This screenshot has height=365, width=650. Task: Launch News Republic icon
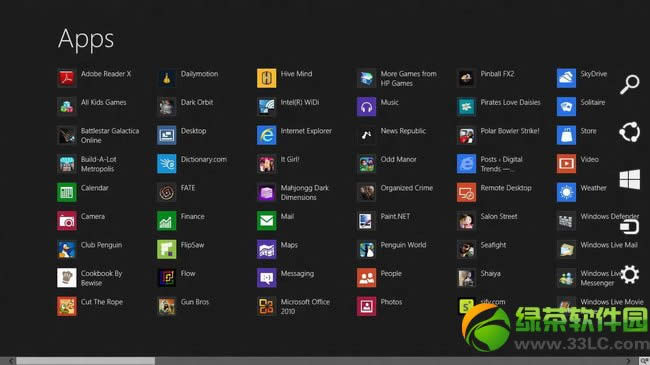pyautogui.click(x=366, y=135)
